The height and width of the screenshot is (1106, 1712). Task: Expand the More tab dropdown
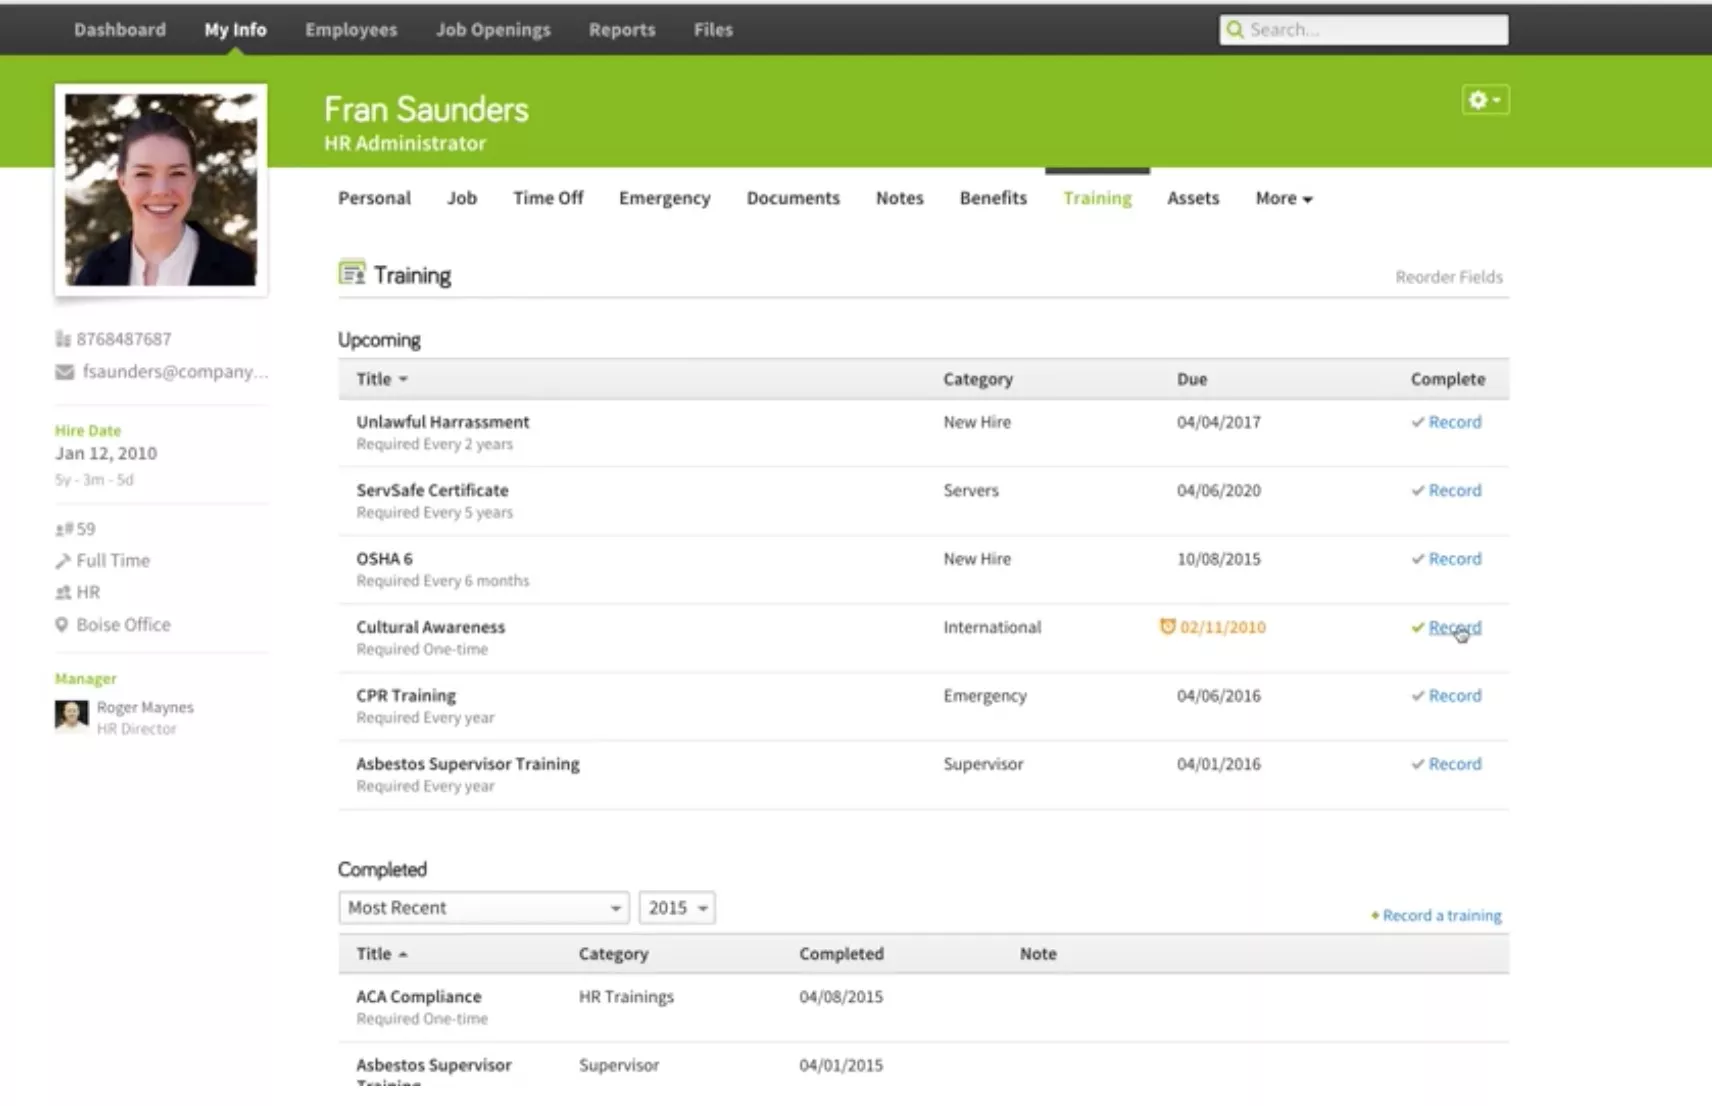(1283, 198)
